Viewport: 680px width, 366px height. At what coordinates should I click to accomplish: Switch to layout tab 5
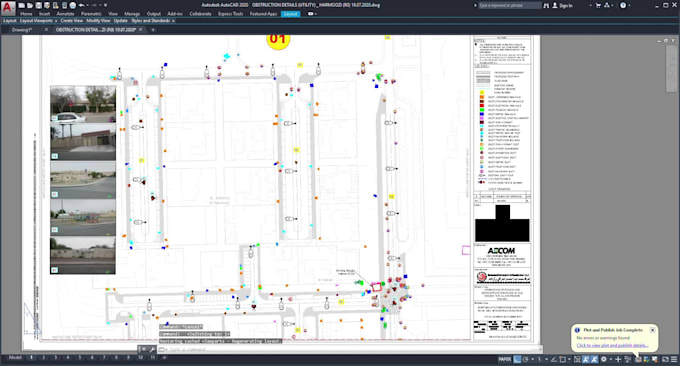(x=80, y=358)
